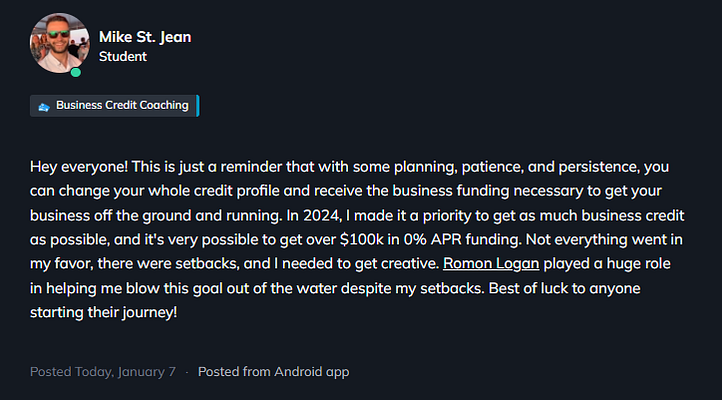Screen dimensions: 722x400
Task: Click the Student role label
Action: [123, 57]
